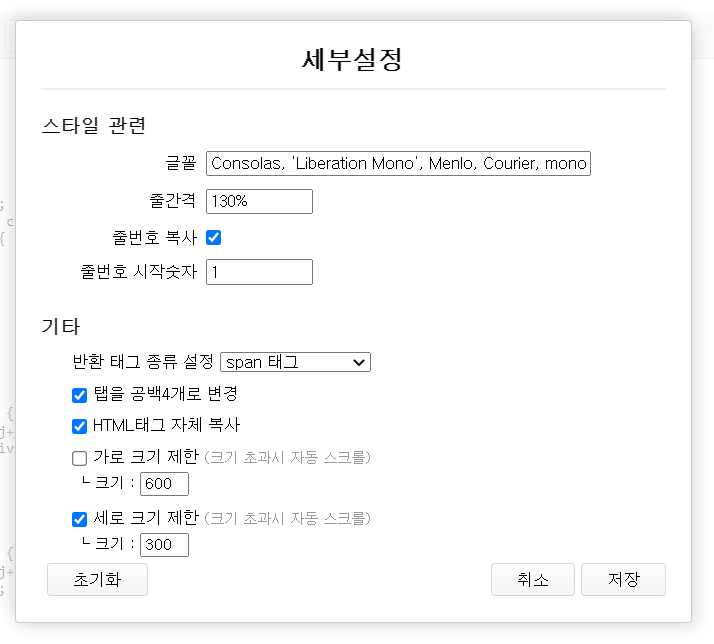Click the 글꼴 label text
The image size is (714, 644).
coord(181,163)
